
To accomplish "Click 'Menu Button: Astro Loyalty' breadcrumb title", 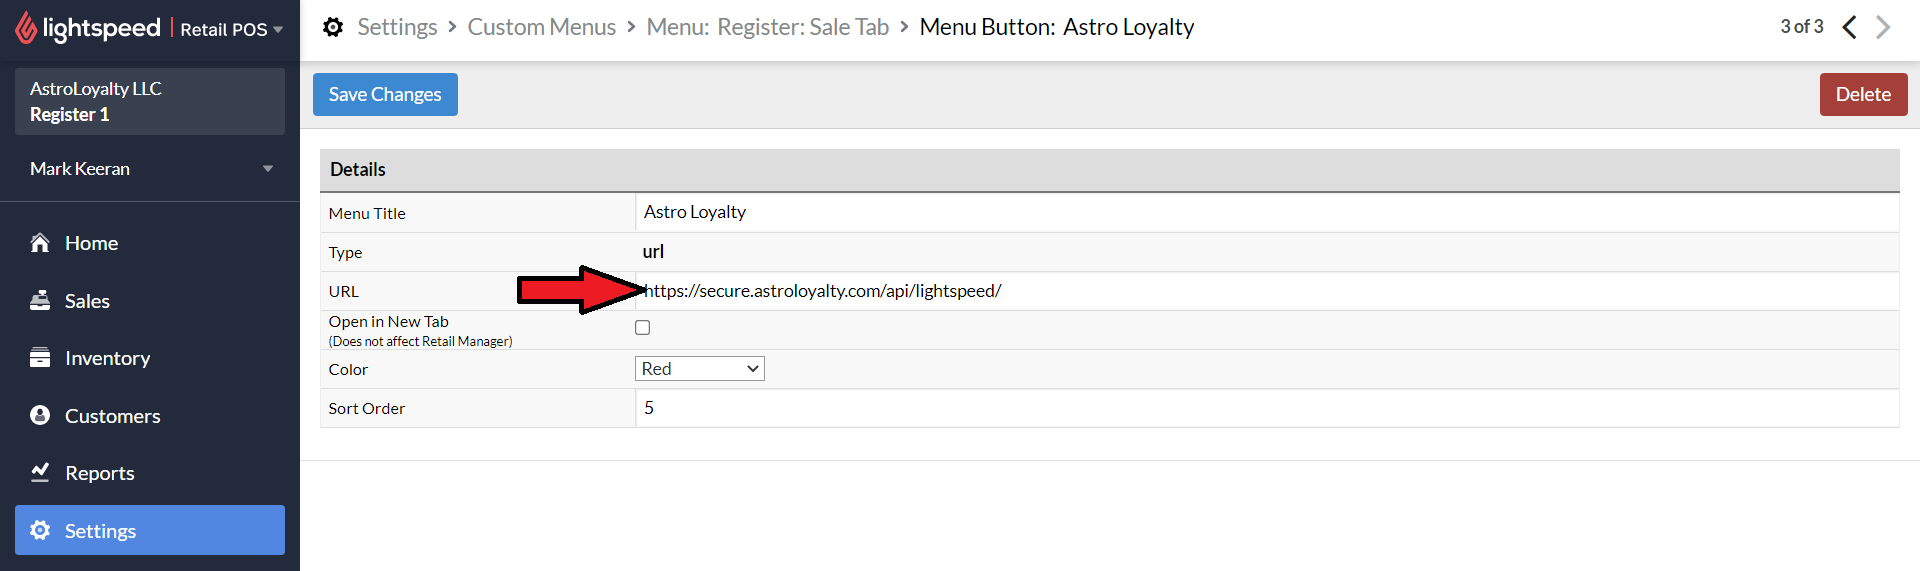I will (1057, 27).
